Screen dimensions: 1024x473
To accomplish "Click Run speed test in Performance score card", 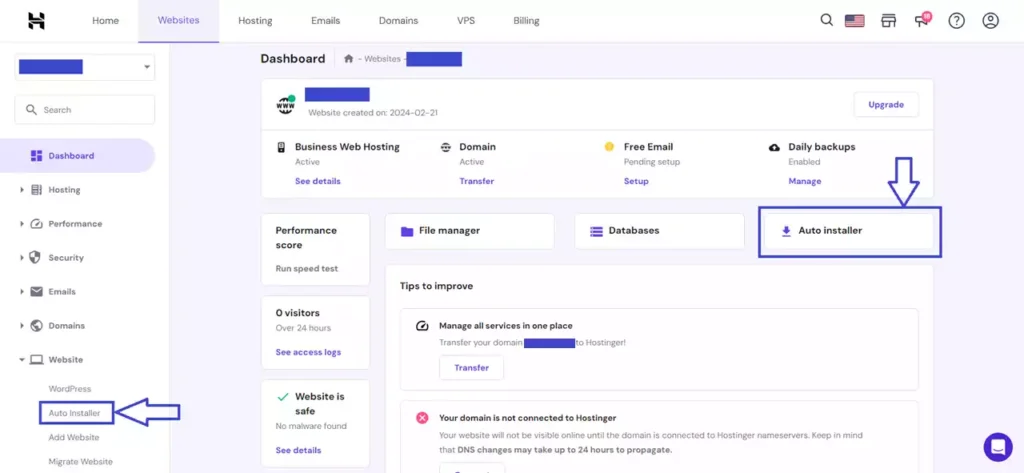I will pyautogui.click(x=307, y=269).
